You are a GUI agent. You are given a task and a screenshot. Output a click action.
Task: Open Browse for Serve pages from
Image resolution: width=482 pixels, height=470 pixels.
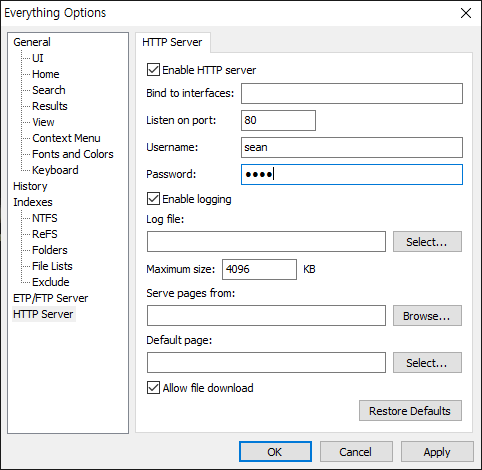[427, 315]
